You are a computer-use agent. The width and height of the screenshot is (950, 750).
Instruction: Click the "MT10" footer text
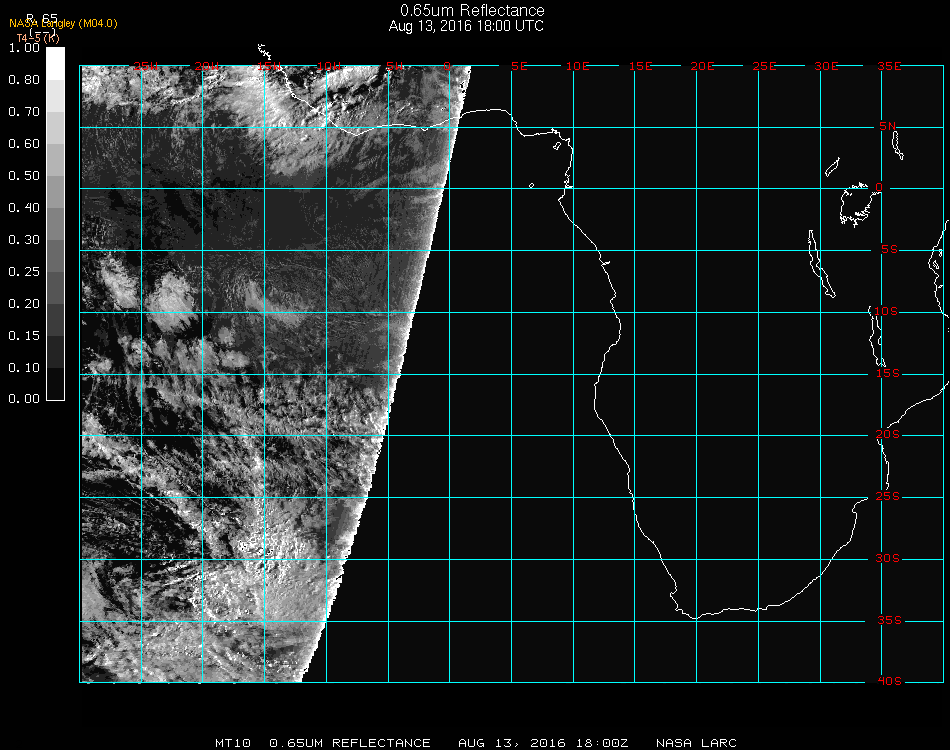233,743
